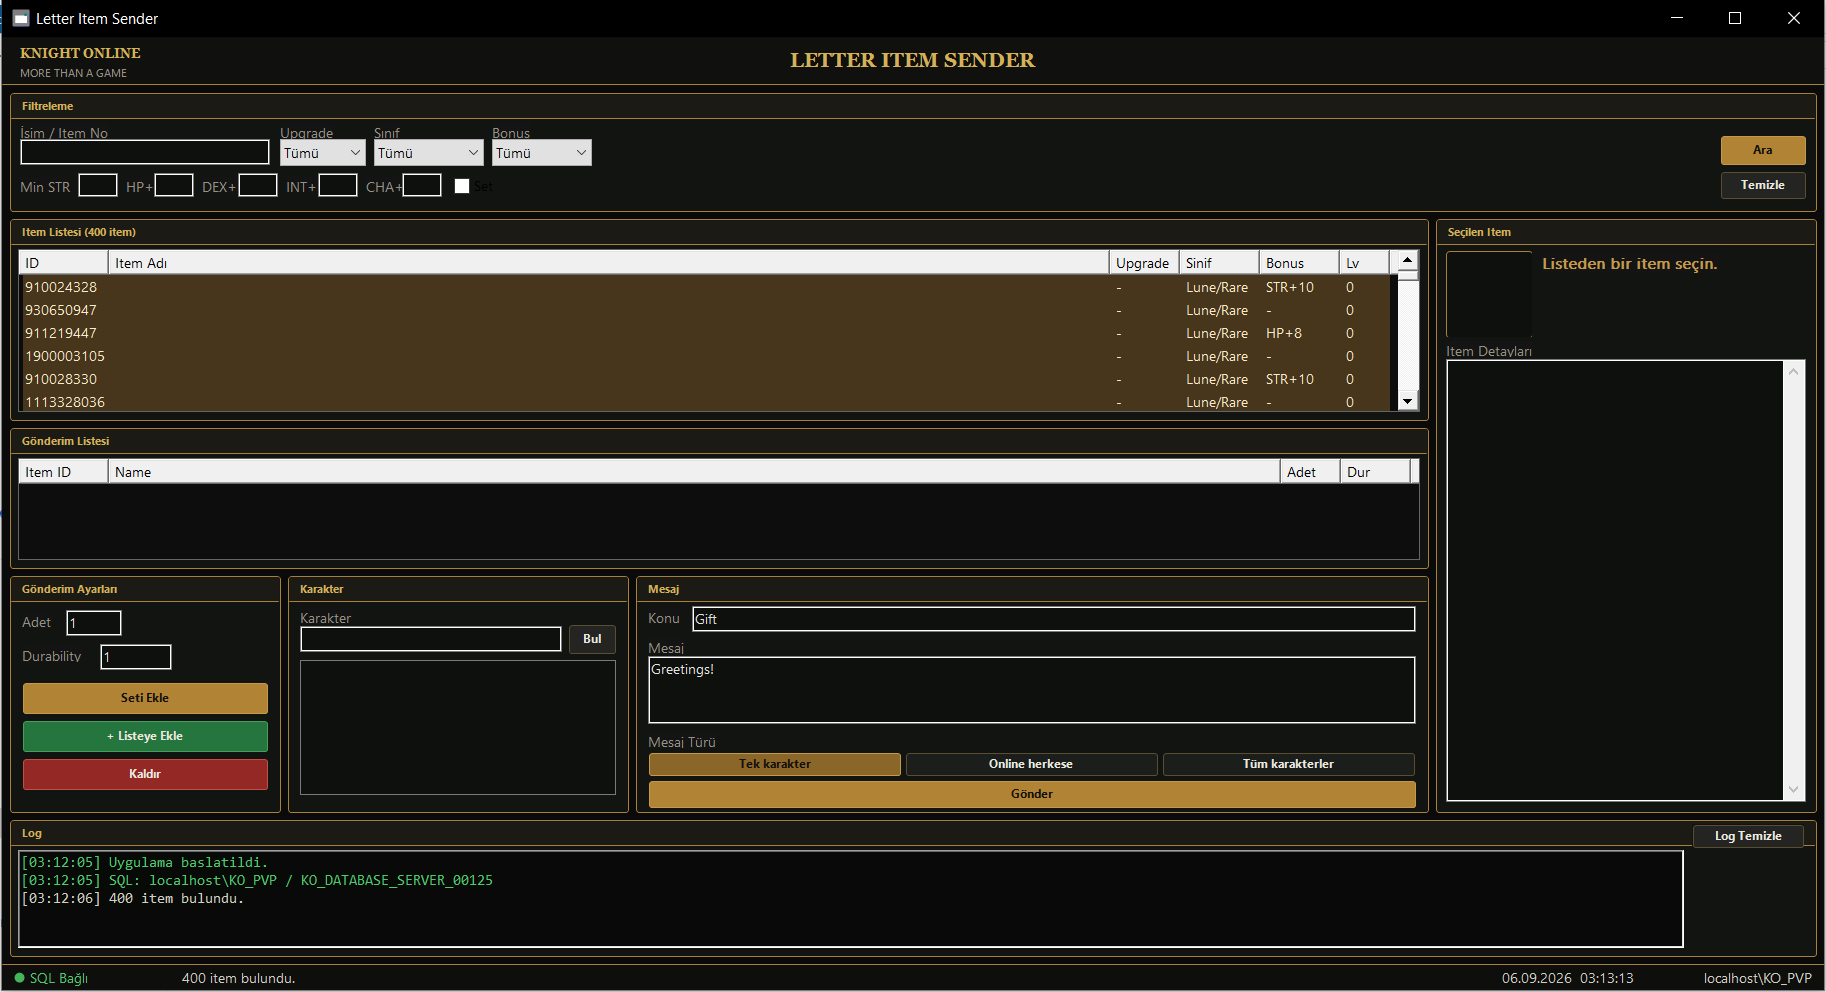Sort the item list by Item Adı column

[609, 263]
